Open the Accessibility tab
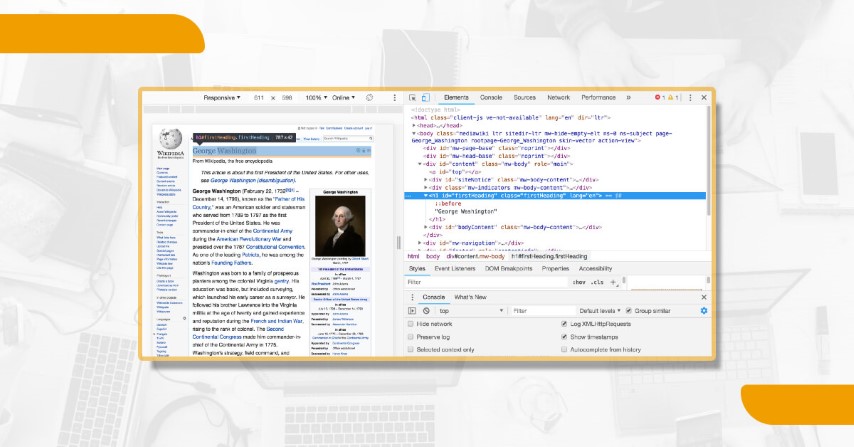Screen dimensions: 854x447 [595, 268]
